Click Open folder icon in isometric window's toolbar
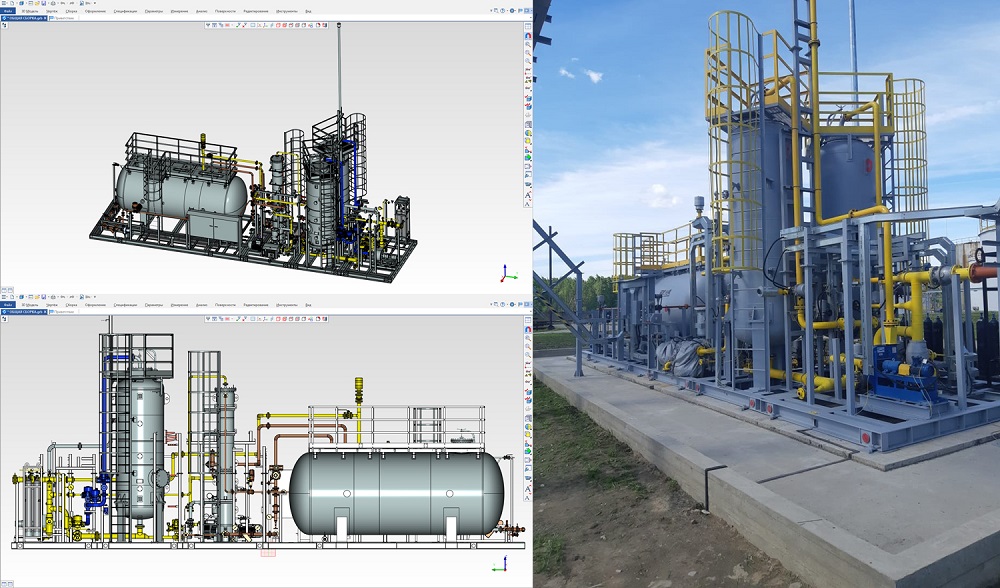The height and width of the screenshot is (588, 1000). 37,3
